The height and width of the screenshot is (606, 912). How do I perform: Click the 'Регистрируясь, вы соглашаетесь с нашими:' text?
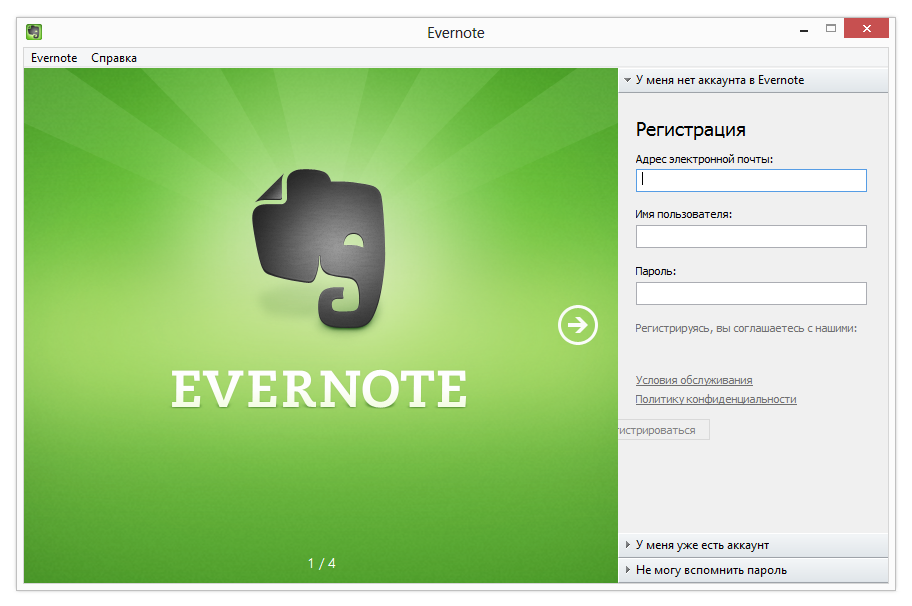click(x=746, y=329)
